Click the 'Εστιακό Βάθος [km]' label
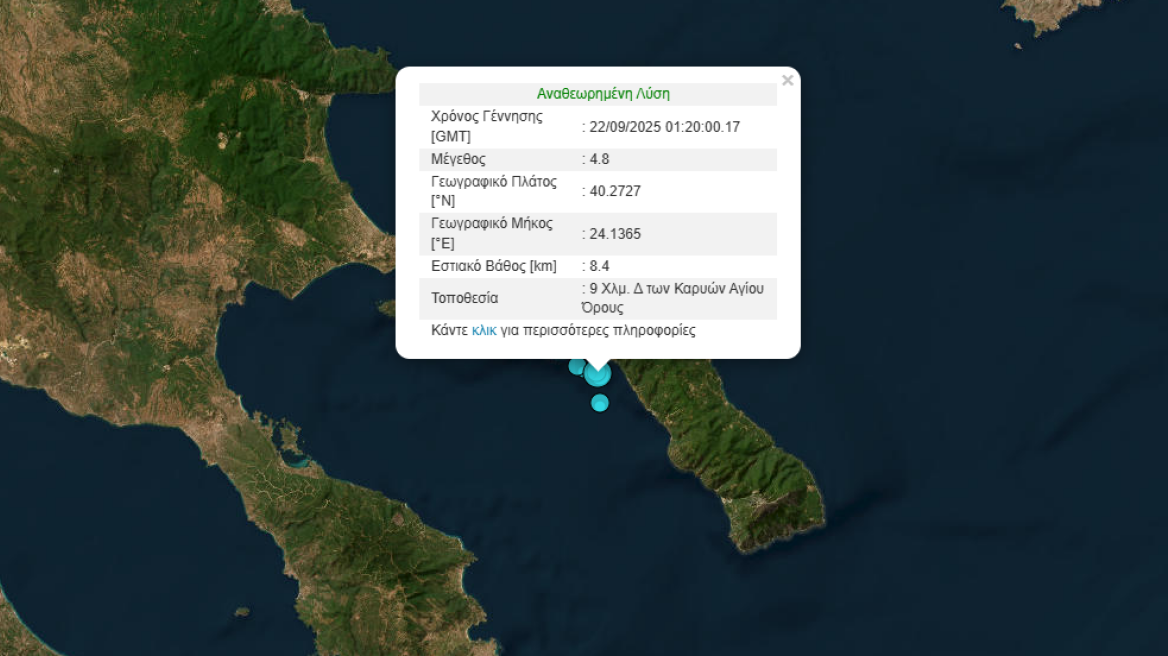This screenshot has height=656, width=1168. click(x=494, y=266)
